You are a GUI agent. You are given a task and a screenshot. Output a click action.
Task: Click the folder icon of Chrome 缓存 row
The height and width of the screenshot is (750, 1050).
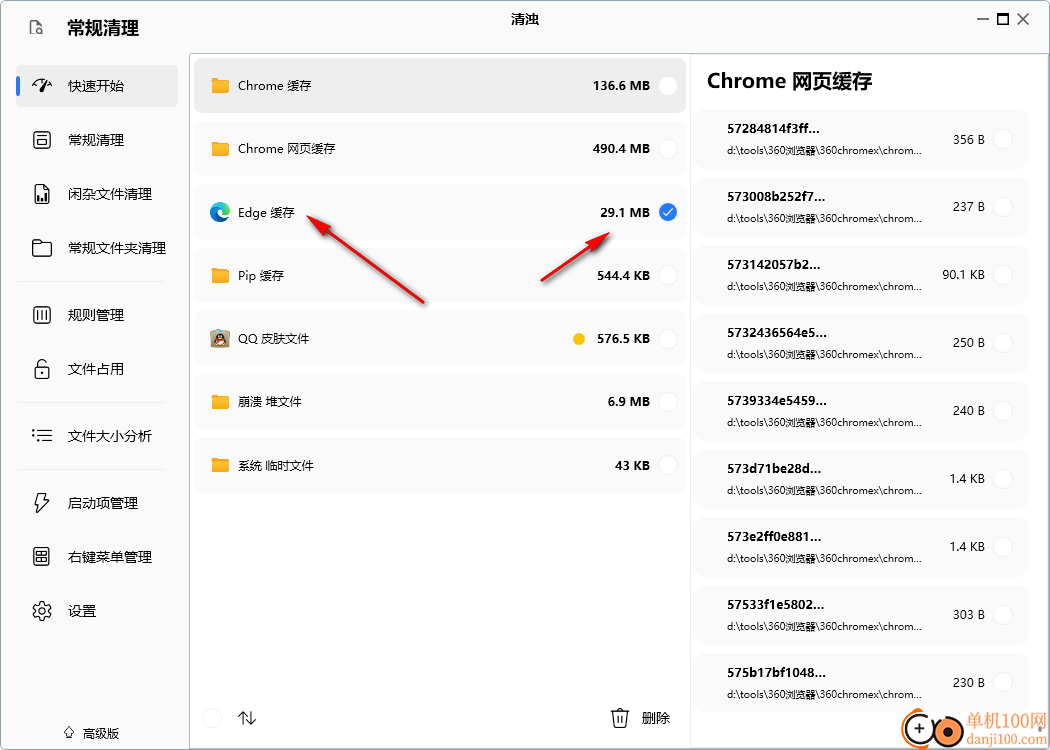pyautogui.click(x=220, y=86)
